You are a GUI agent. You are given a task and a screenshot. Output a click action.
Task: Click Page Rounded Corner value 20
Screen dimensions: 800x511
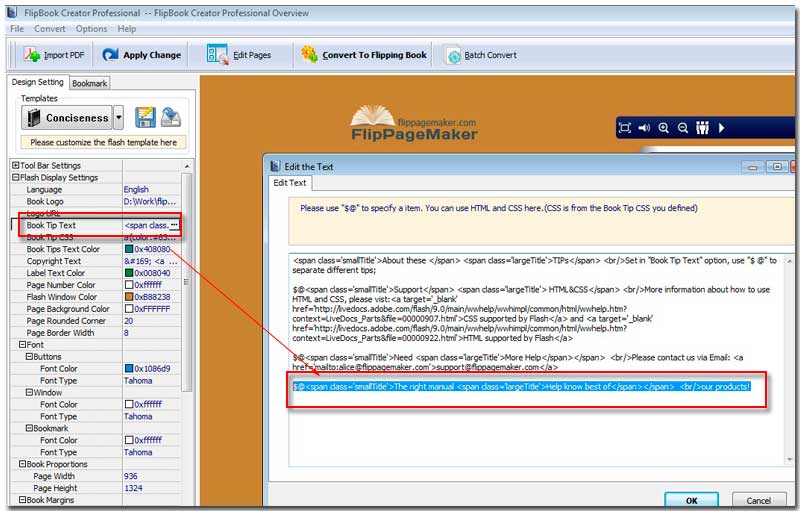point(129,321)
